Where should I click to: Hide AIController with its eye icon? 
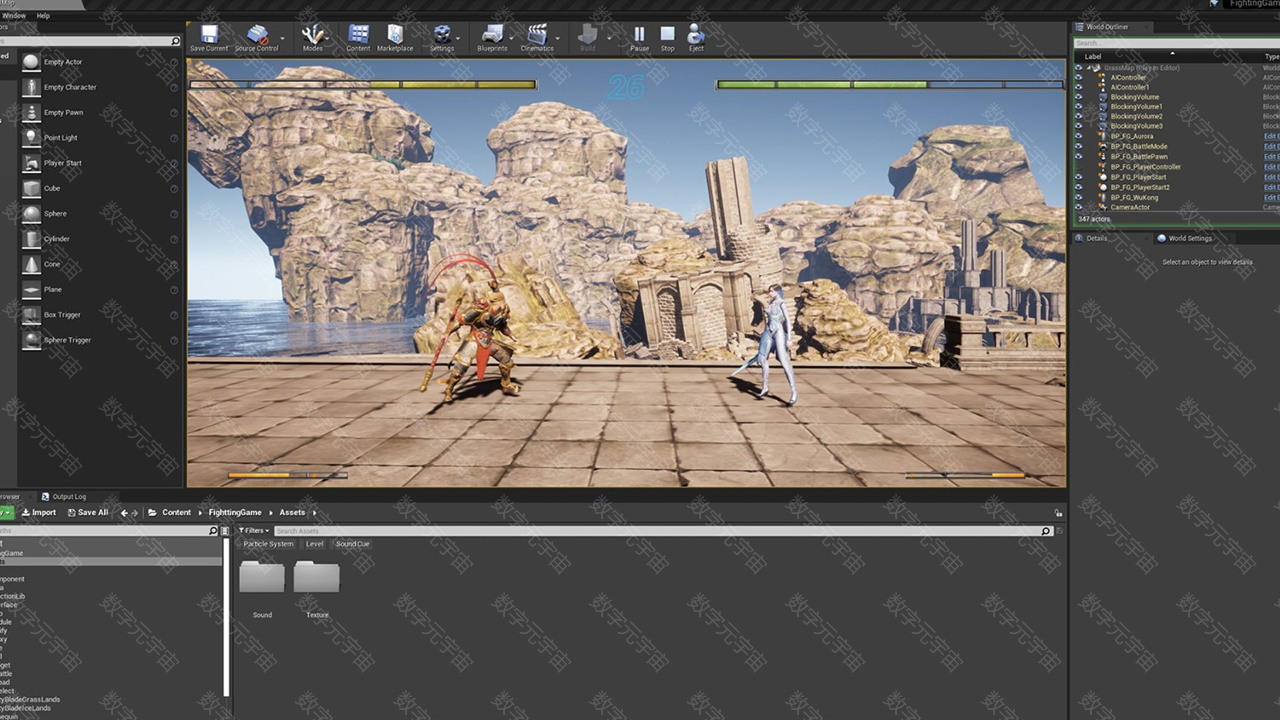point(1078,77)
